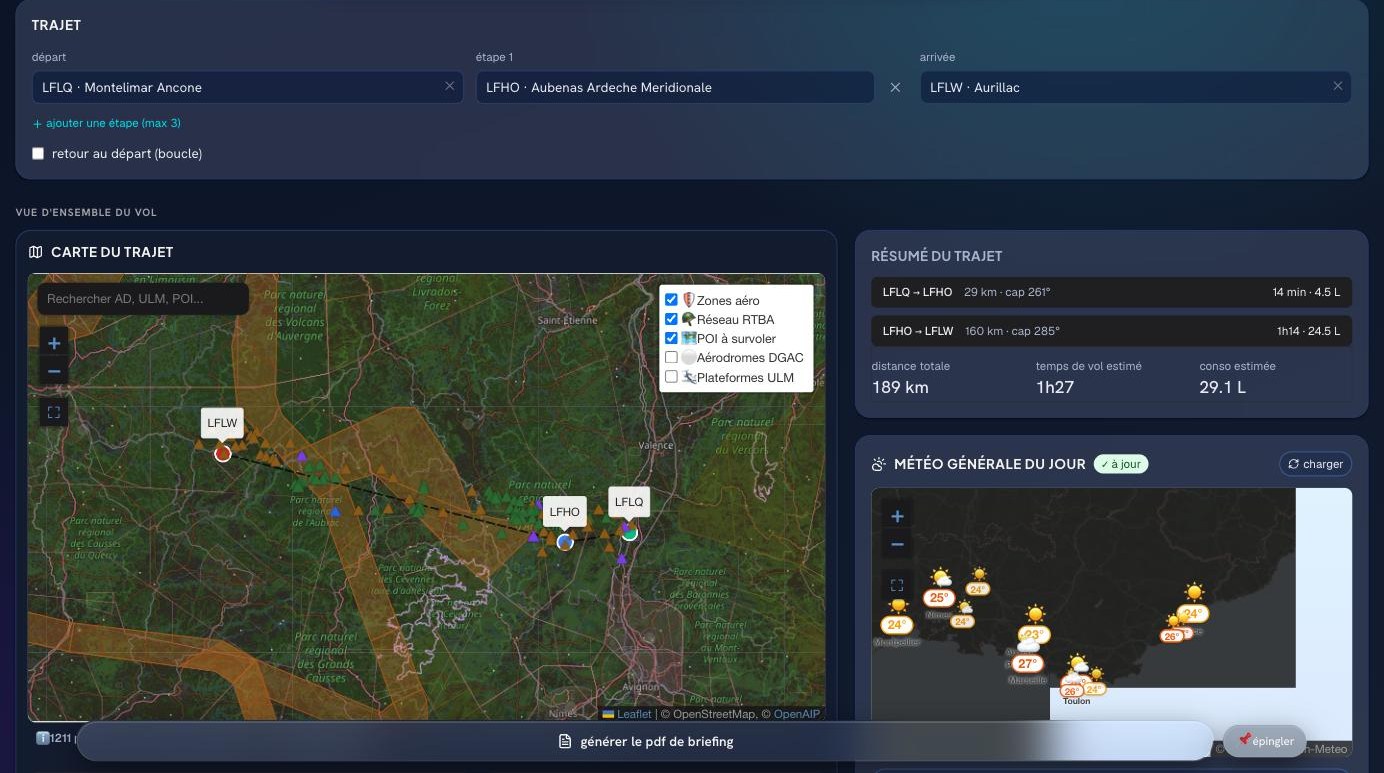
Task: Toggle fullscreen on the weather map
Action: pyautogui.click(x=897, y=585)
